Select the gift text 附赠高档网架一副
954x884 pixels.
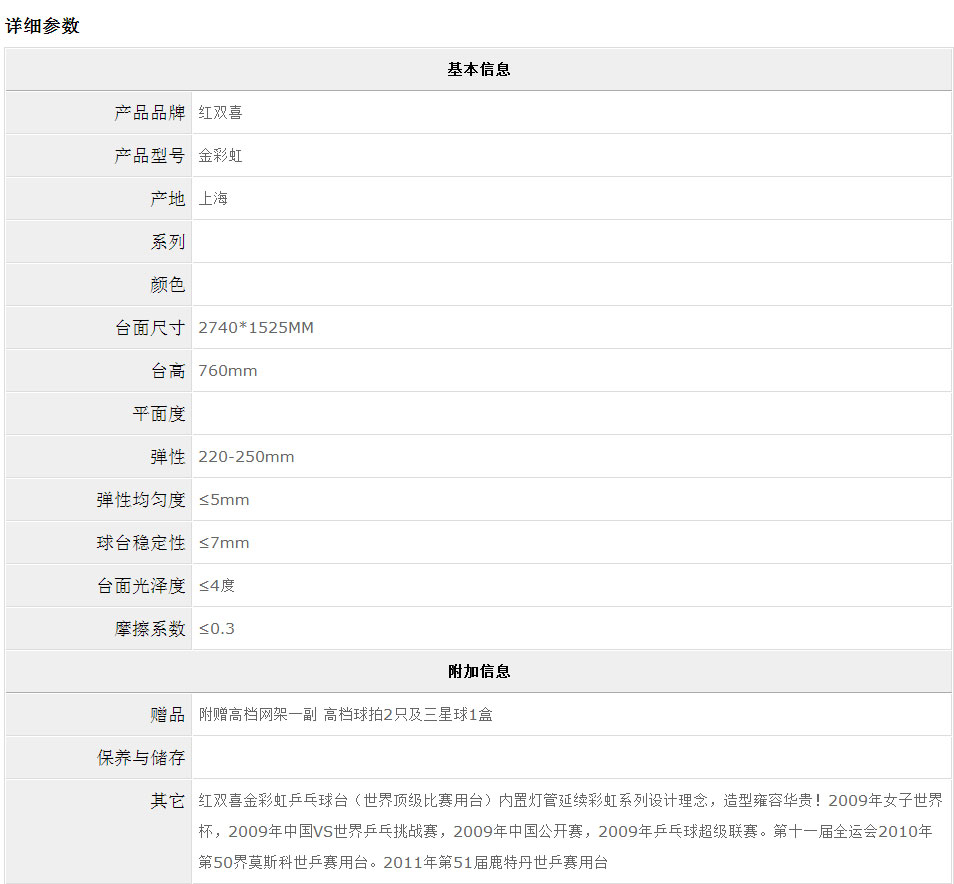click(258, 715)
